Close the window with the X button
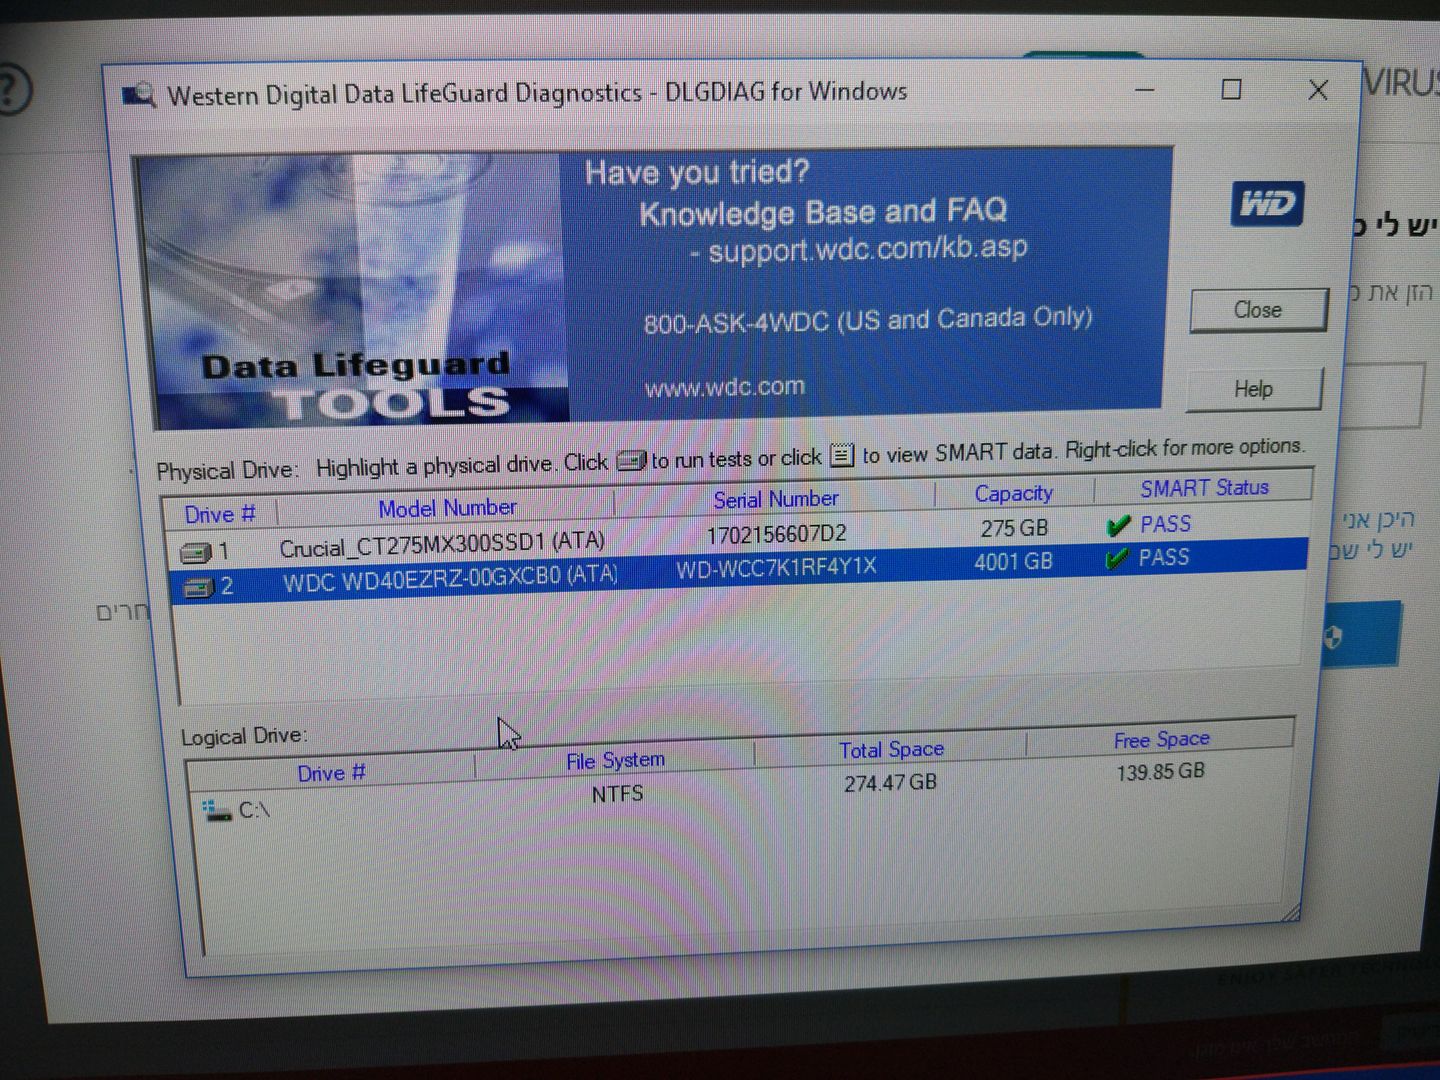This screenshot has height=1080, width=1440. pos(1318,90)
